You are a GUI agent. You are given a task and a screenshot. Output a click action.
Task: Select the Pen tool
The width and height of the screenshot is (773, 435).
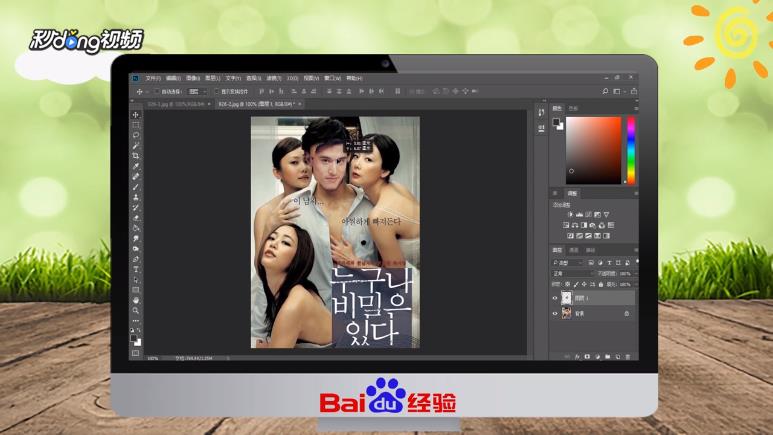click(136, 259)
